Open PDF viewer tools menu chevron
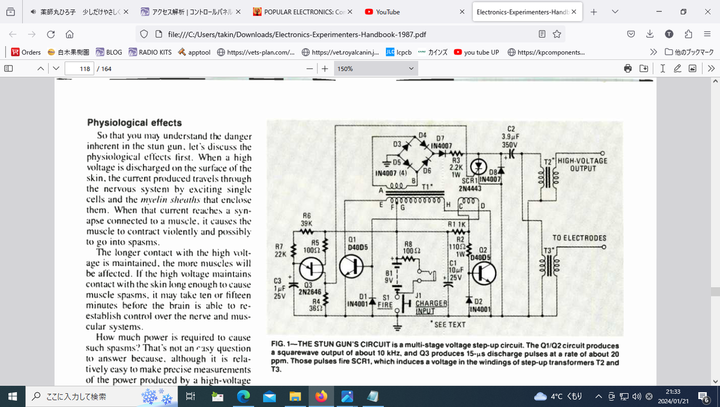The width and height of the screenshot is (720, 407). (x=704, y=68)
